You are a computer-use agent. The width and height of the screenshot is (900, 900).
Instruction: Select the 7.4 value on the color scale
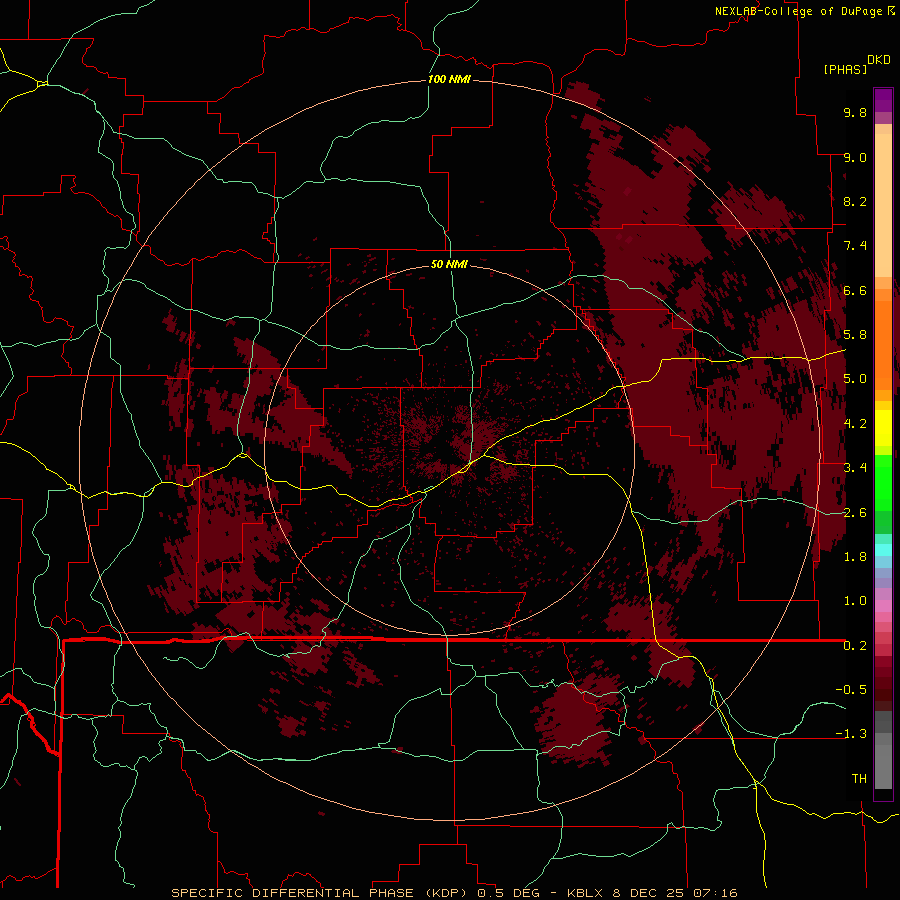[x=855, y=246]
